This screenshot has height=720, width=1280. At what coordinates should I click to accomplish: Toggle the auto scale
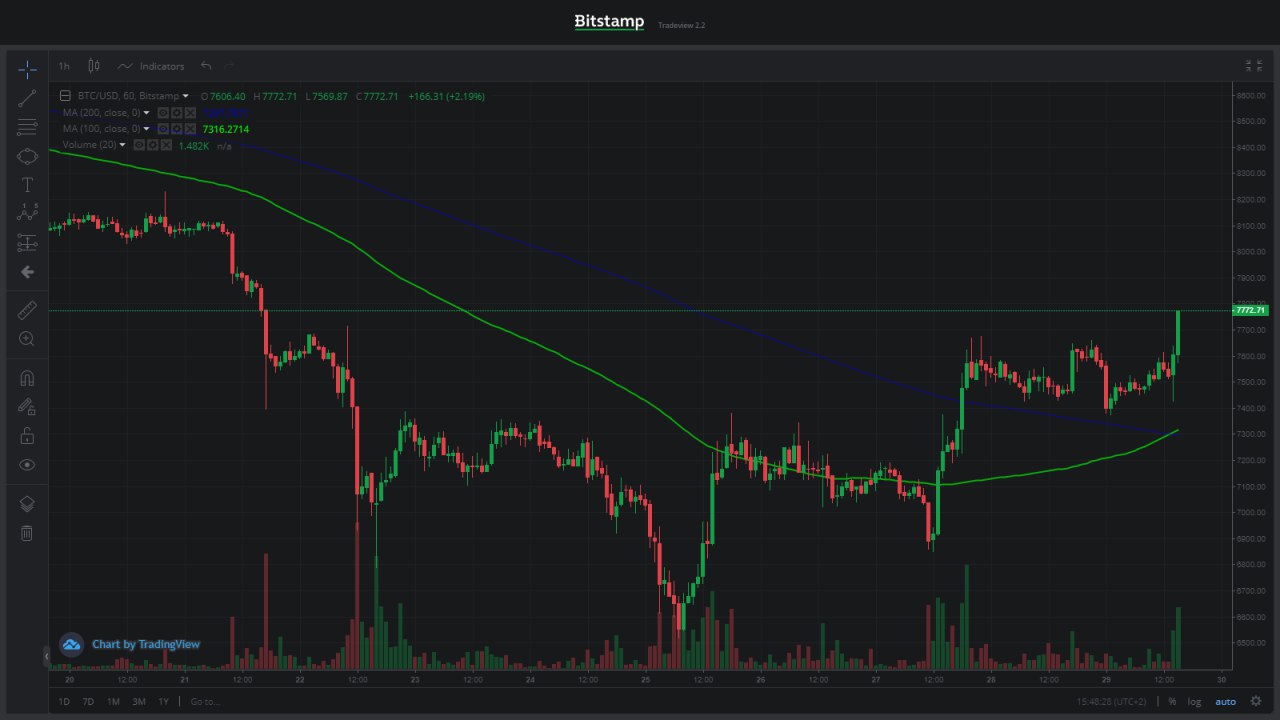point(1225,702)
